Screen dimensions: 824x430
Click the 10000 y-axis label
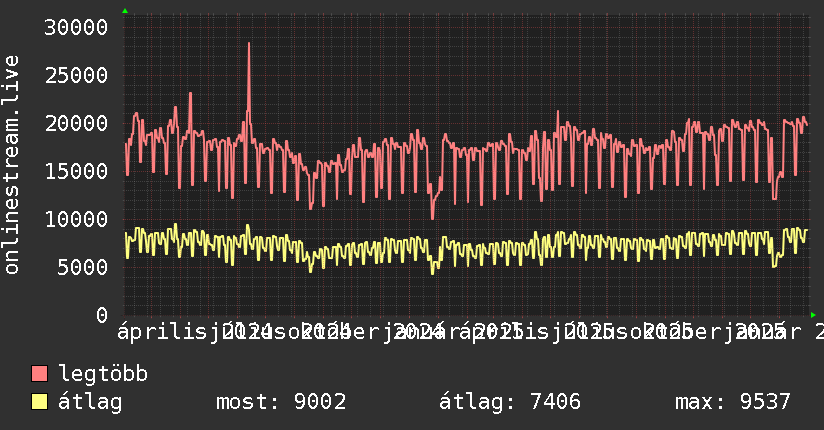coord(76,219)
